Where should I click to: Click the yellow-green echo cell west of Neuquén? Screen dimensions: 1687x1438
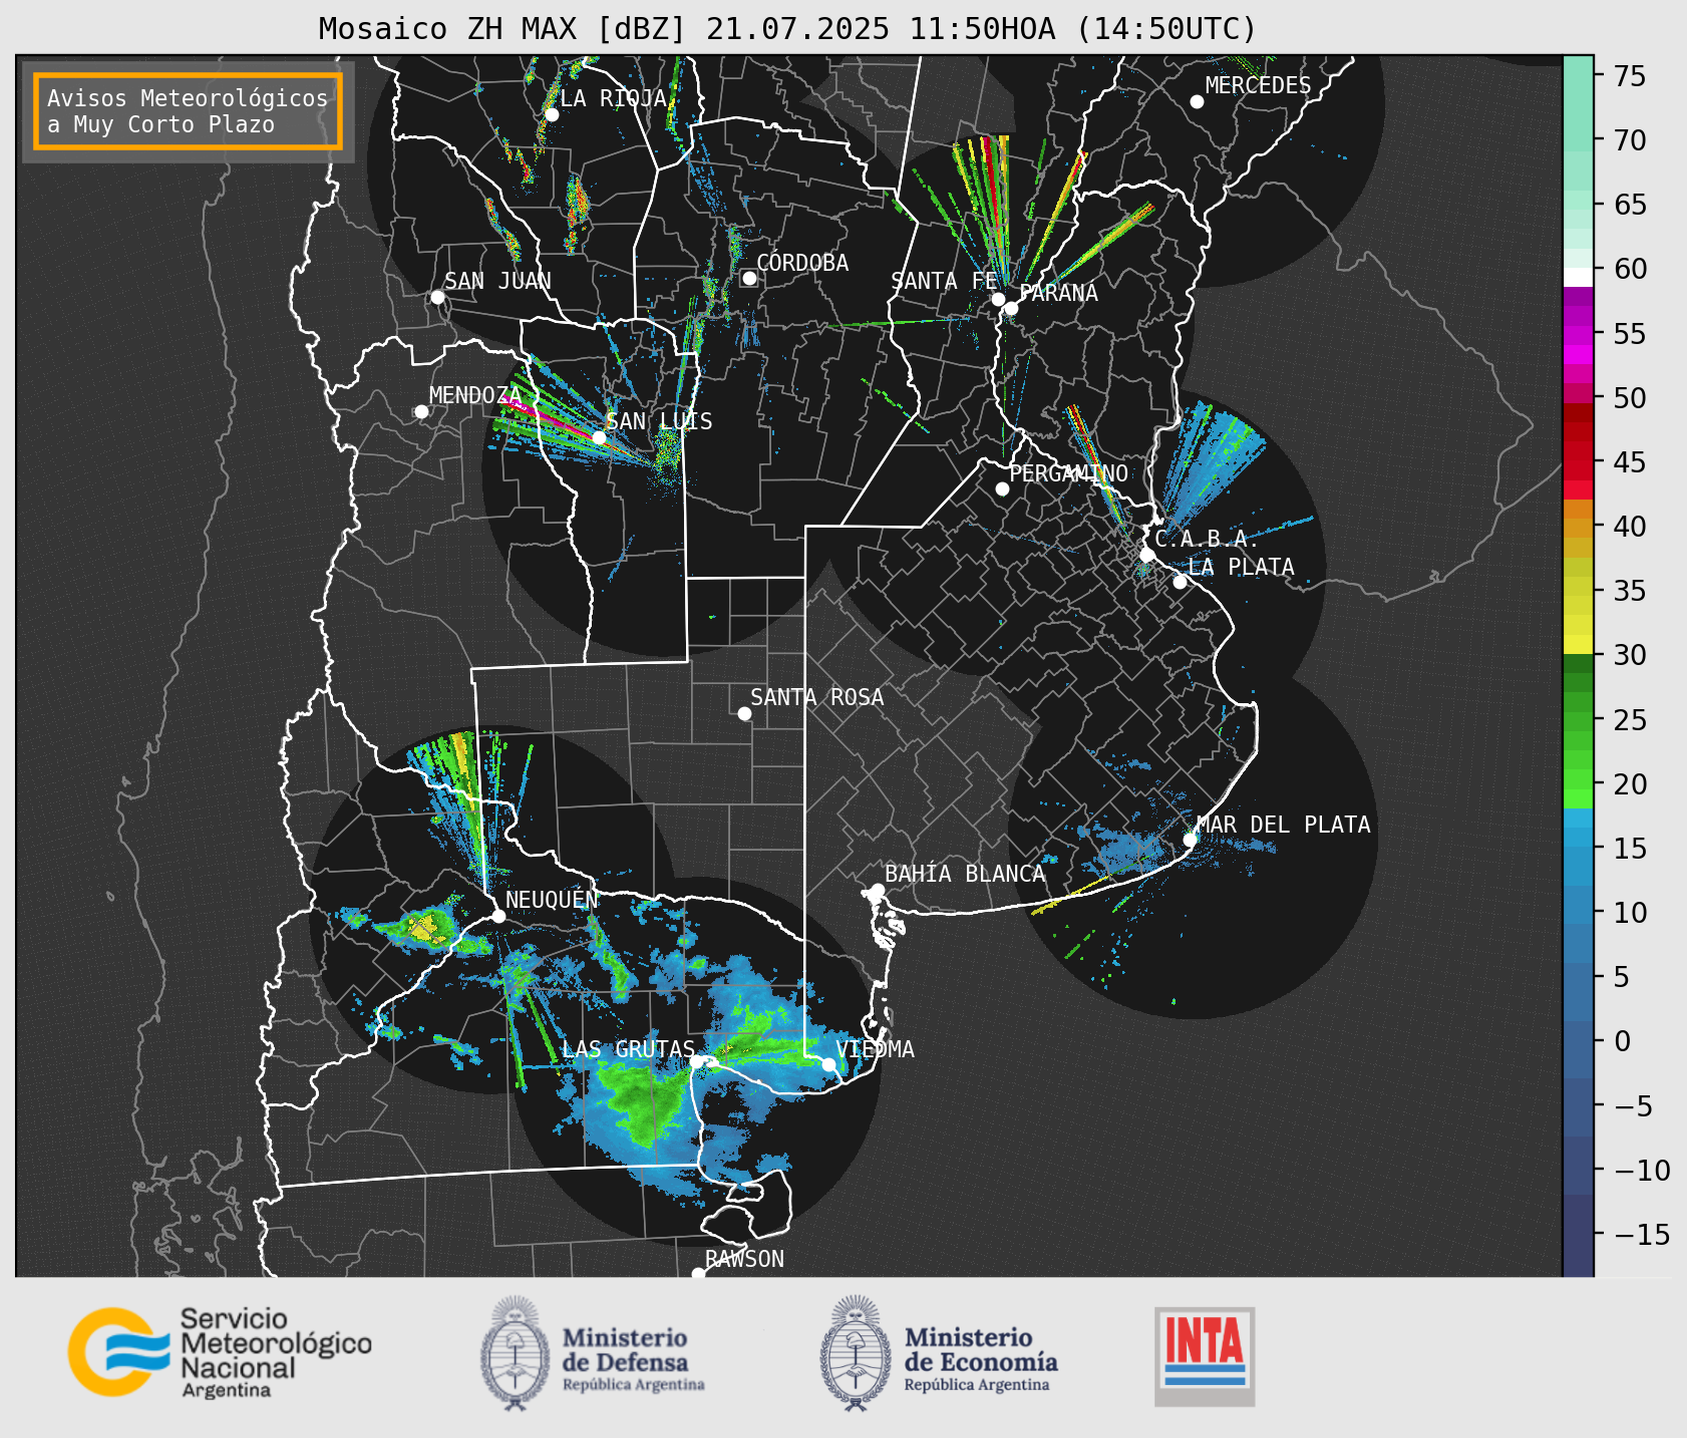(x=426, y=927)
